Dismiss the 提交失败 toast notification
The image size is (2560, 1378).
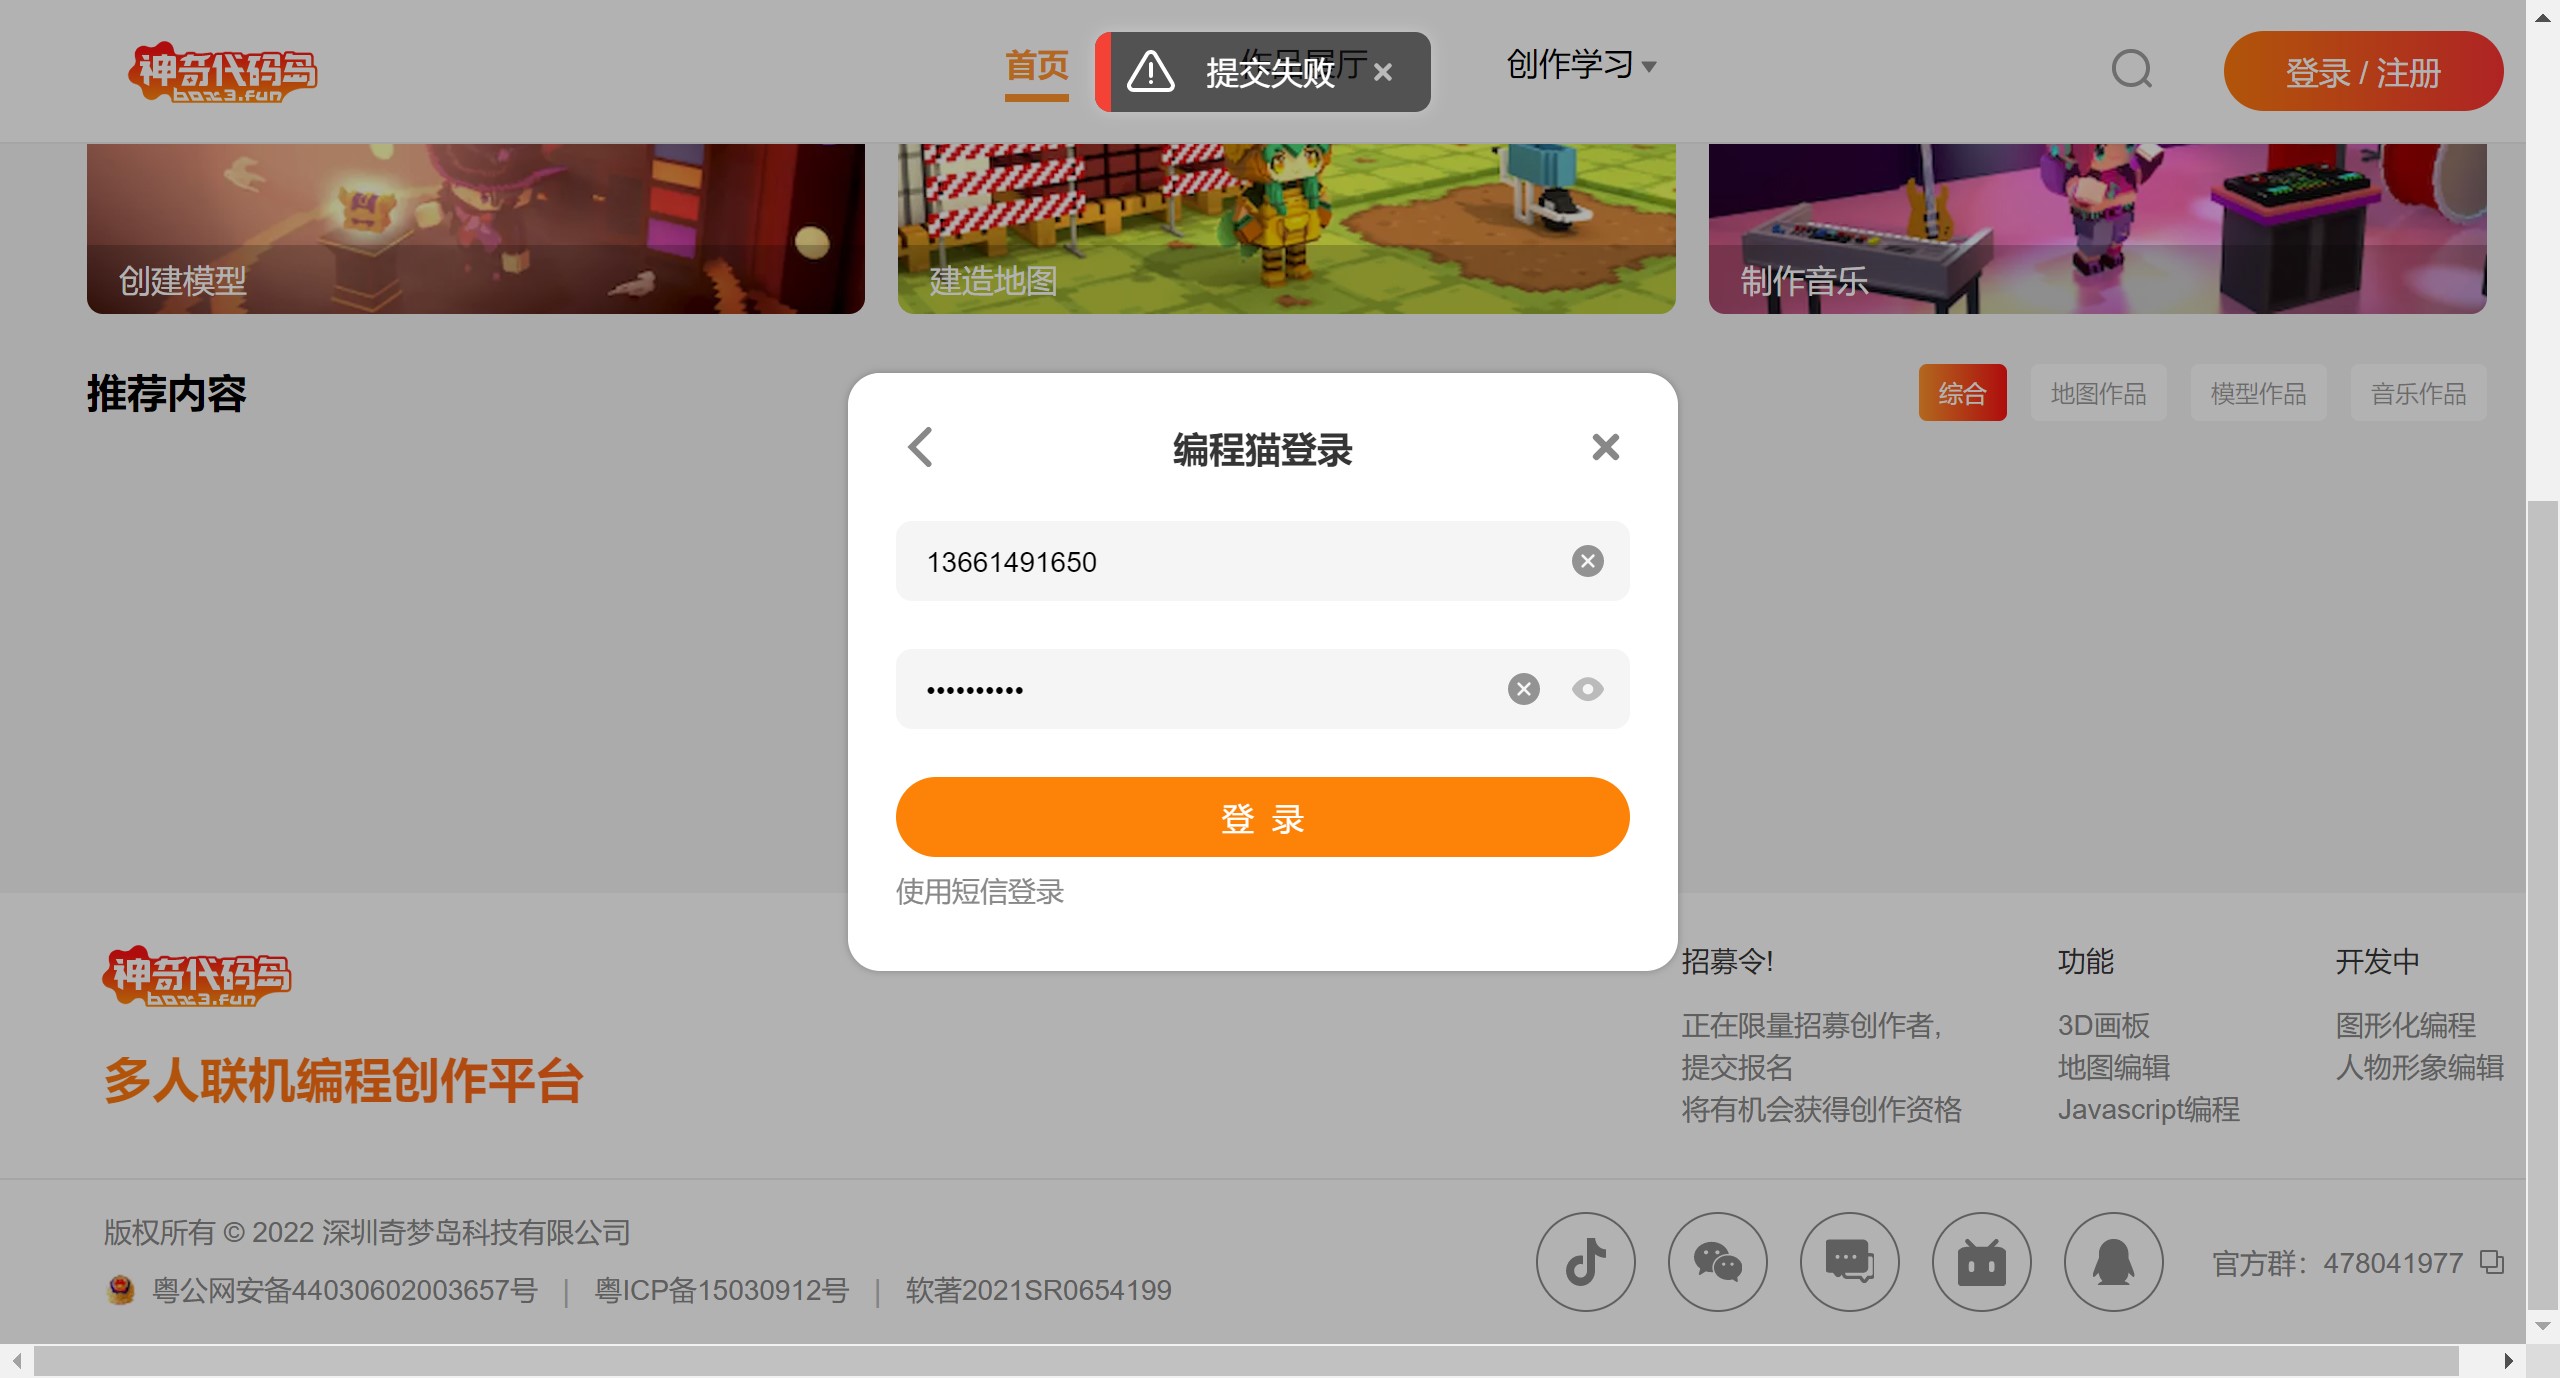click(x=1382, y=72)
